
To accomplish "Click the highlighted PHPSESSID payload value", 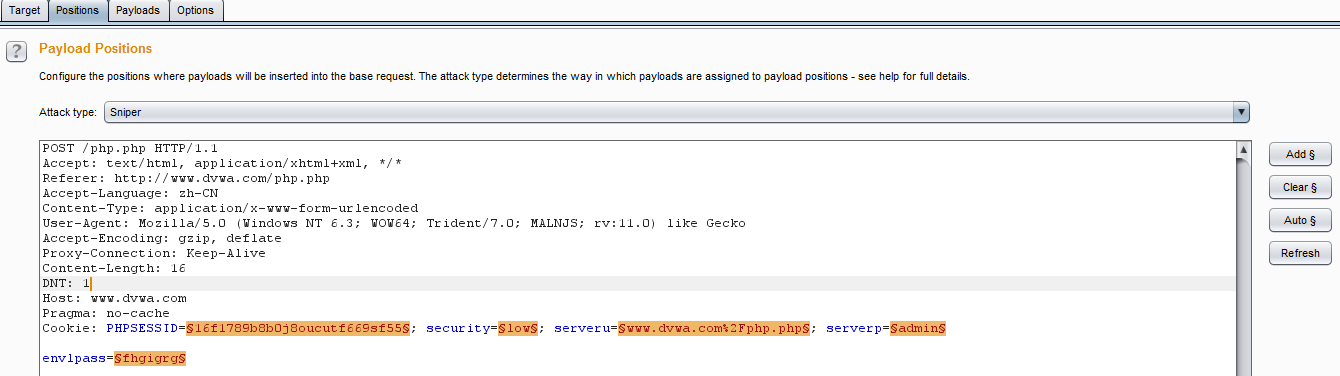I will (298, 328).
